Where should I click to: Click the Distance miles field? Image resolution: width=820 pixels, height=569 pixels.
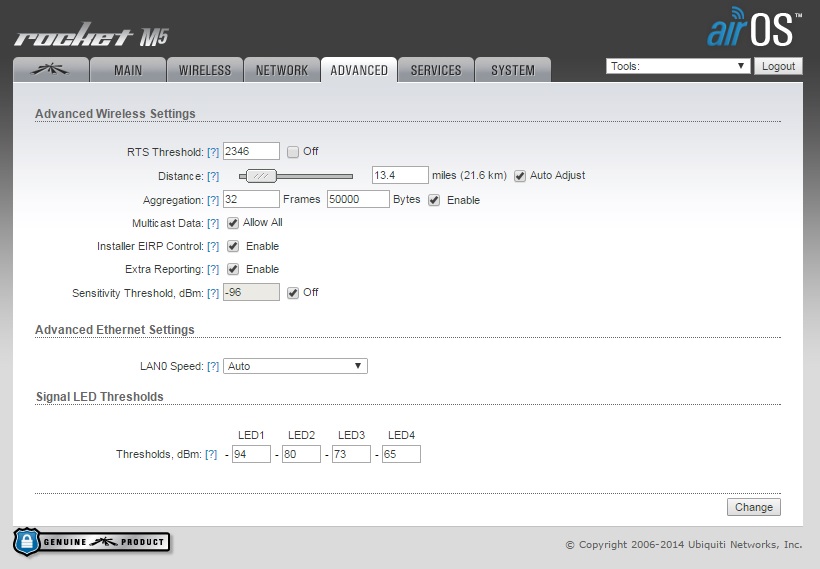400,175
